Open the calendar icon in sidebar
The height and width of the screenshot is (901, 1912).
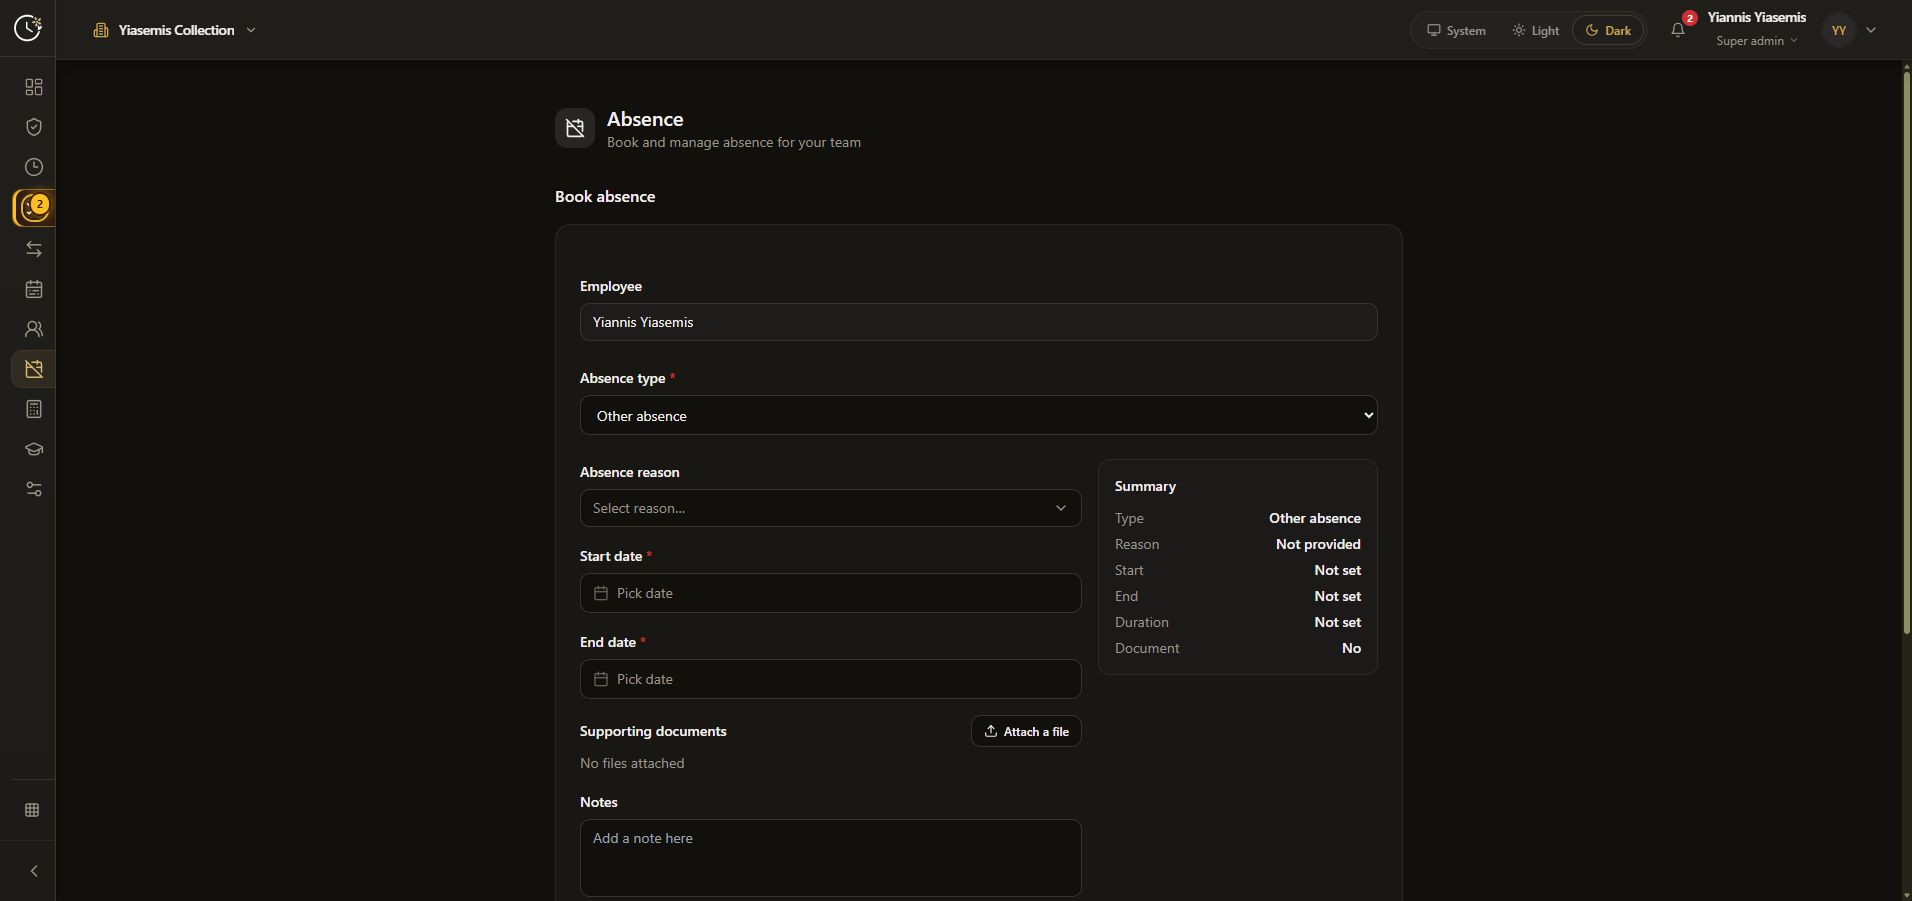point(33,289)
